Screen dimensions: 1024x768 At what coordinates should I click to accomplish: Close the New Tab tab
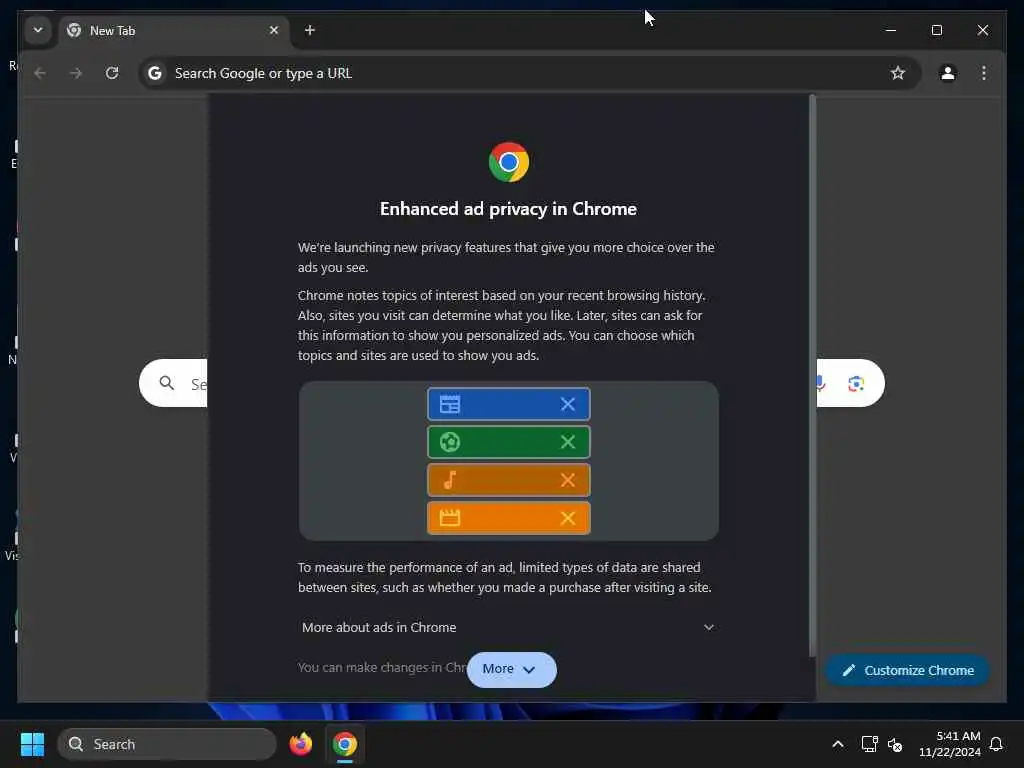[x=274, y=30]
